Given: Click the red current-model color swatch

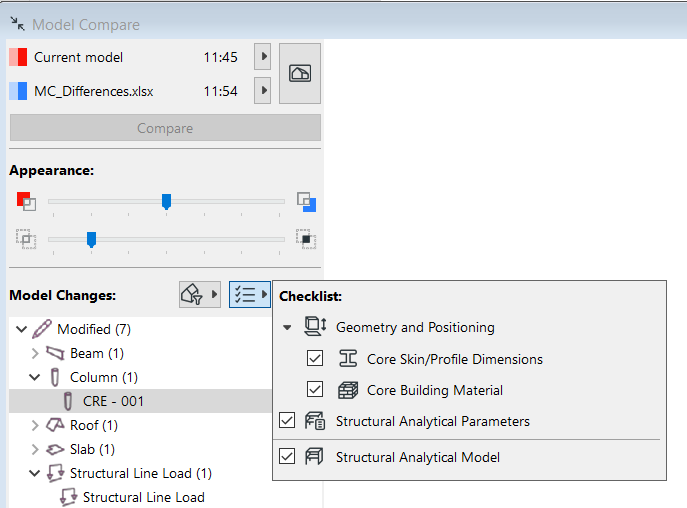Looking at the screenshot, I should (18, 57).
